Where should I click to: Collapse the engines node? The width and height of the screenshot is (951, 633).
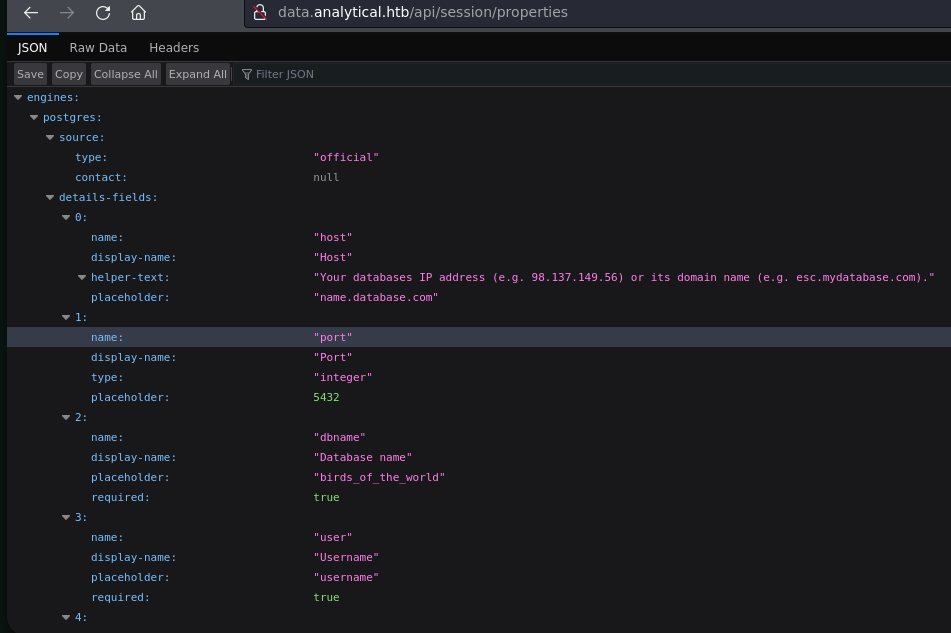(18, 98)
